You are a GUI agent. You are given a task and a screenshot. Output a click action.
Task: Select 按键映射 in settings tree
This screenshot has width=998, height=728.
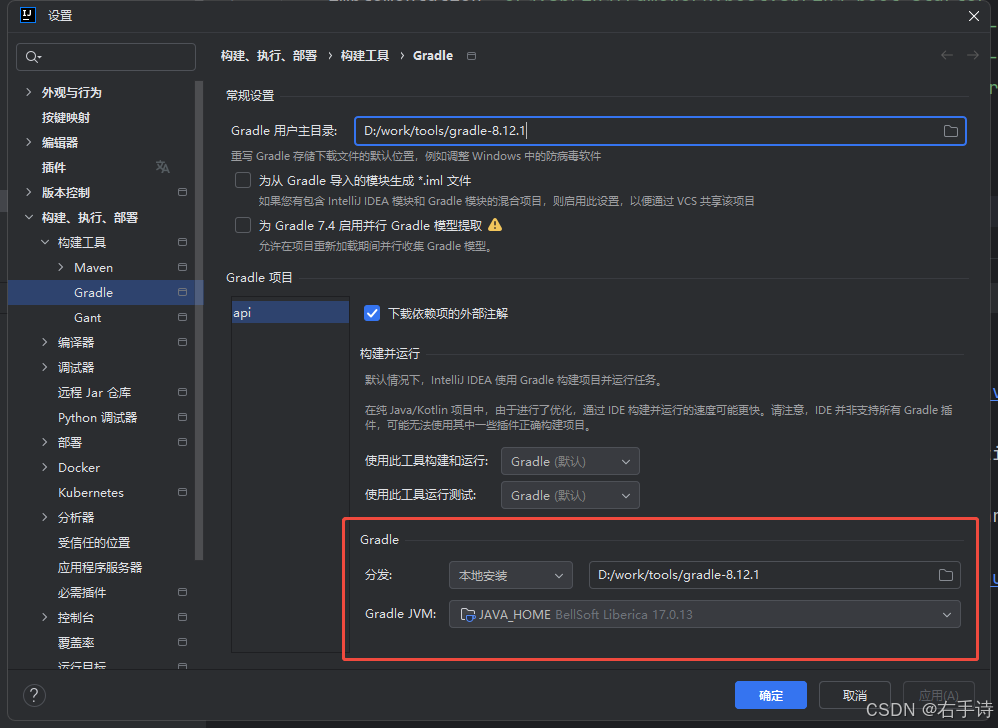66,118
